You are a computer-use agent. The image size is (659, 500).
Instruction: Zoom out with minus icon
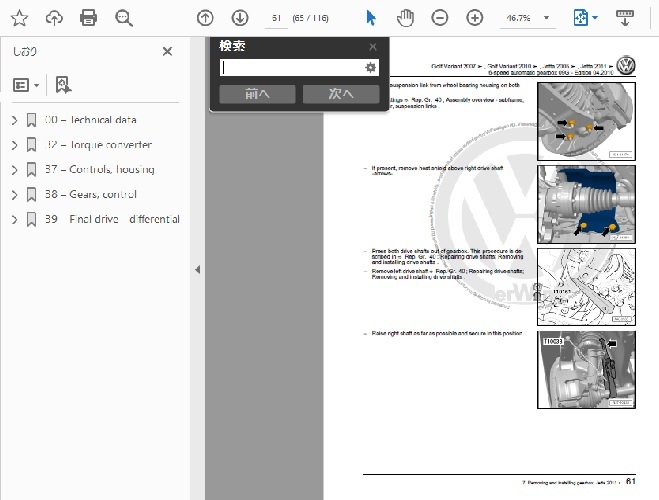[x=440, y=18]
